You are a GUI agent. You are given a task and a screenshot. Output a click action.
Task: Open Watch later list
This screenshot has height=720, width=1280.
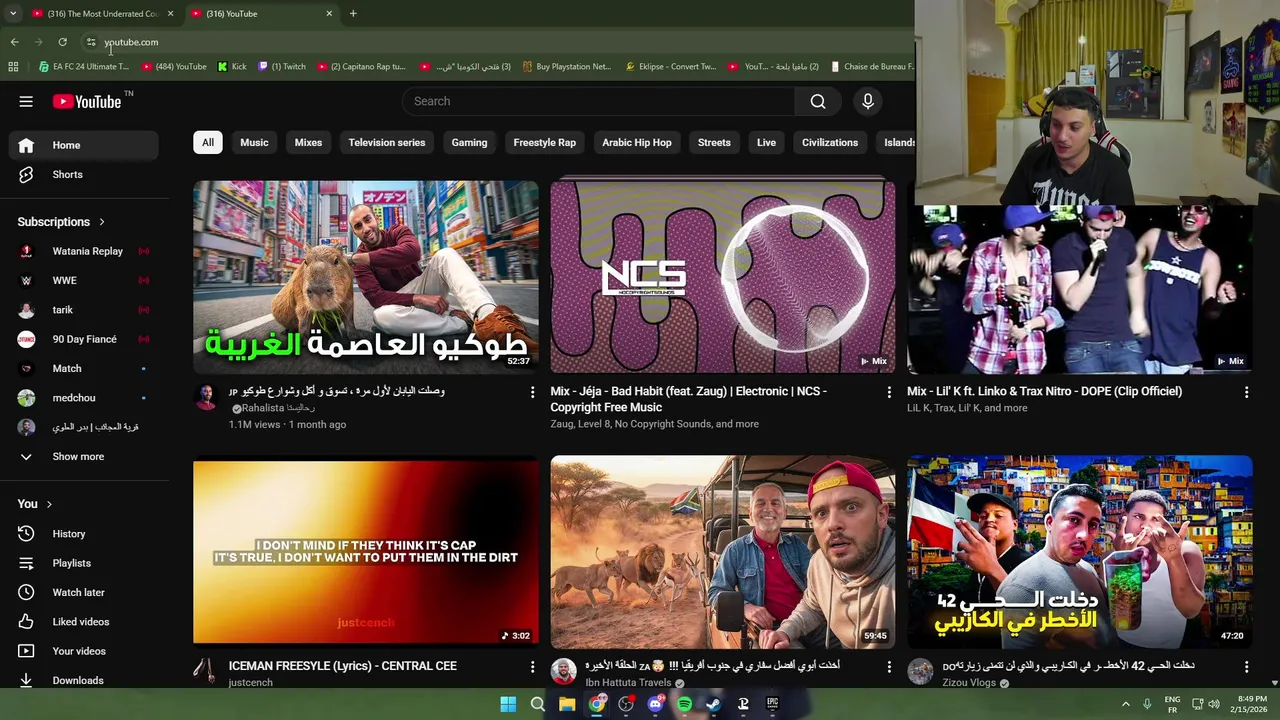84,592
